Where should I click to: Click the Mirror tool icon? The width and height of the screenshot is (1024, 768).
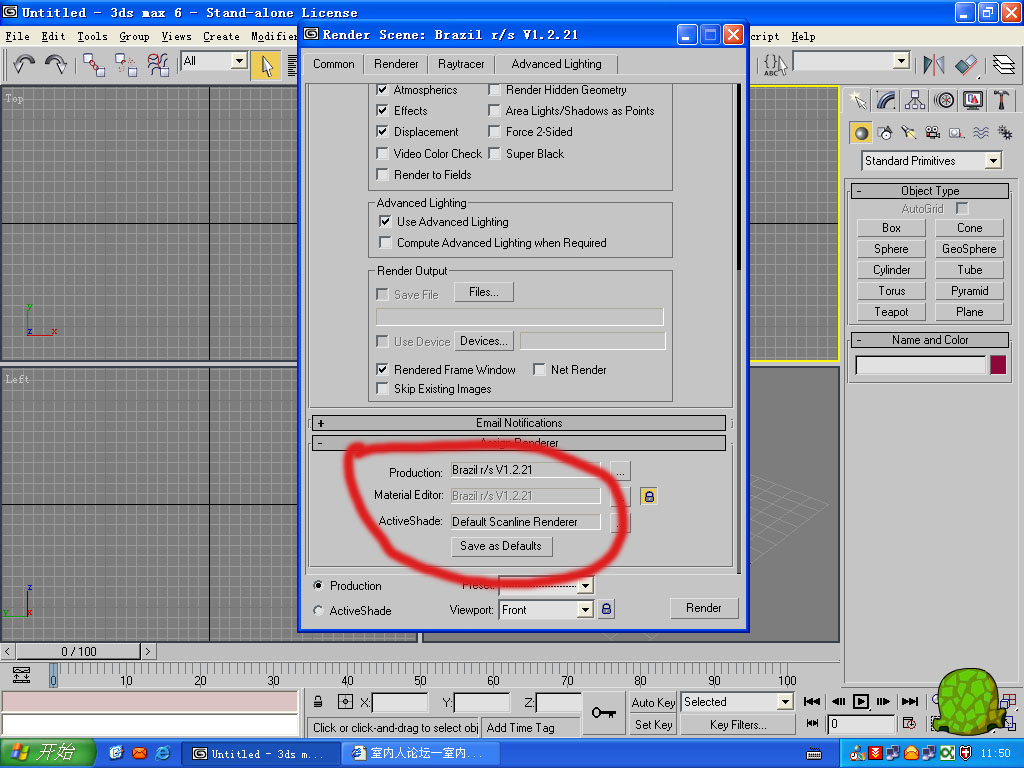(x=934, y=65)
